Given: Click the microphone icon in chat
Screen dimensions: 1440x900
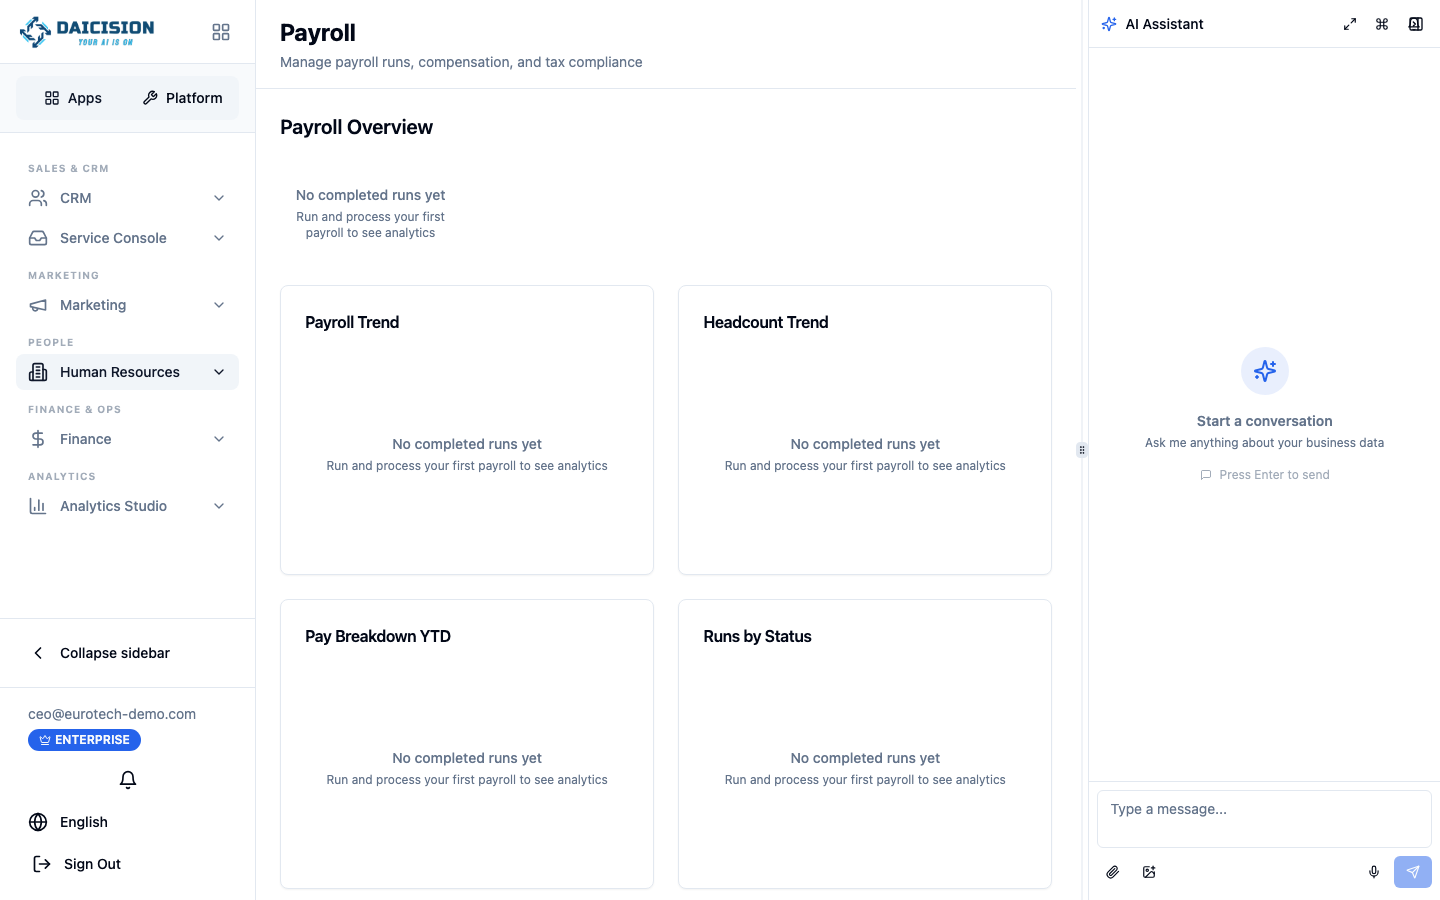Looking at the screenshot, I should pyautogui.click(x=1374, y=872).
